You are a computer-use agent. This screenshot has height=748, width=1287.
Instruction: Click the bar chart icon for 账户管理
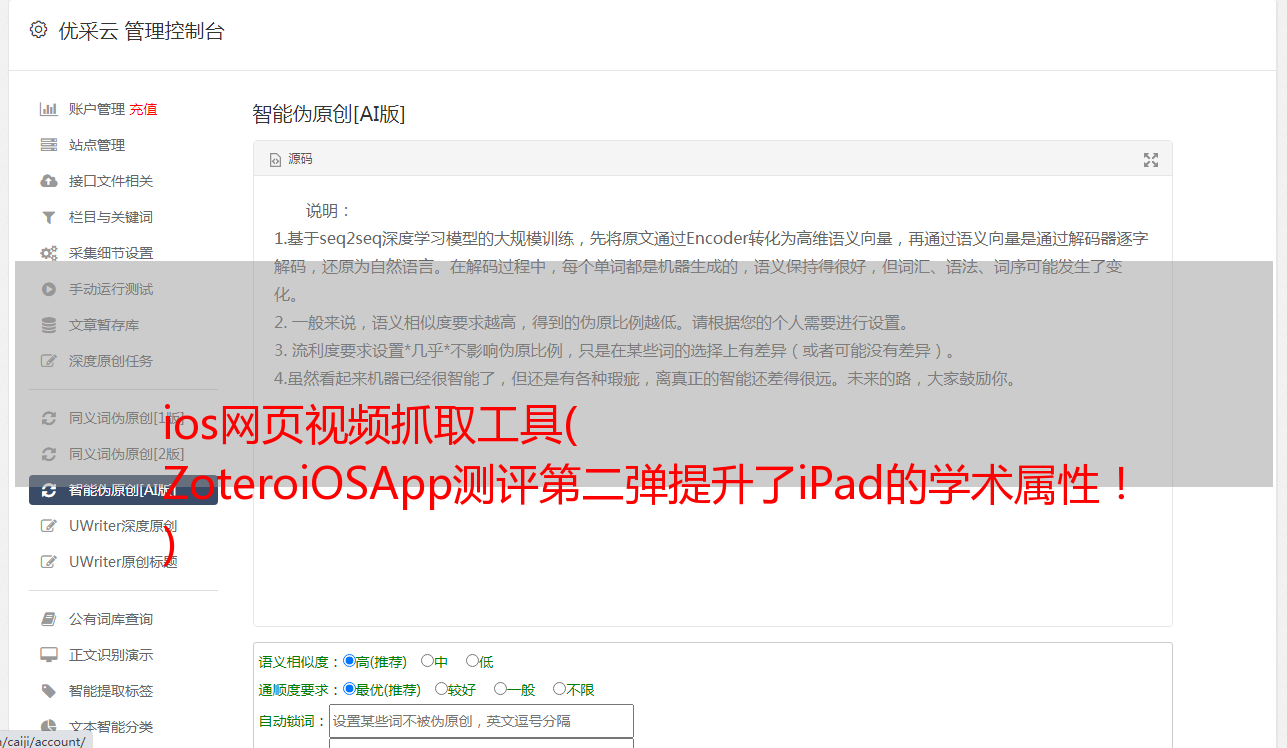[48, 109]
